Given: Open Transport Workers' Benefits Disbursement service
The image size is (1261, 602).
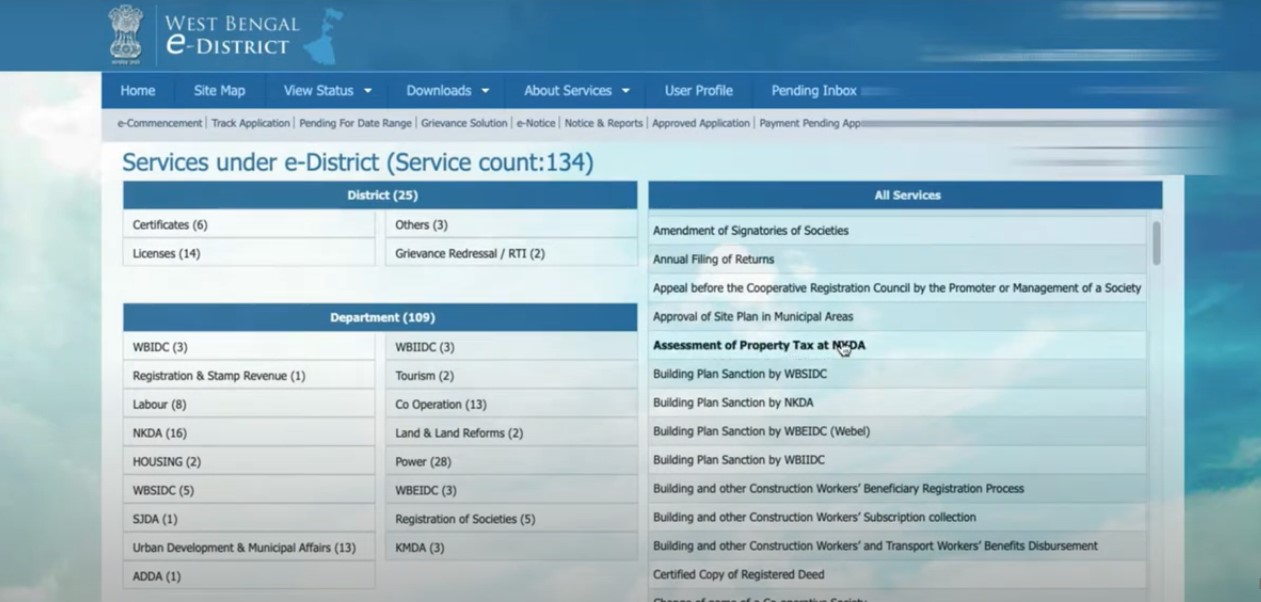Looking at the screenshot, I should click(x=897, y=546).
